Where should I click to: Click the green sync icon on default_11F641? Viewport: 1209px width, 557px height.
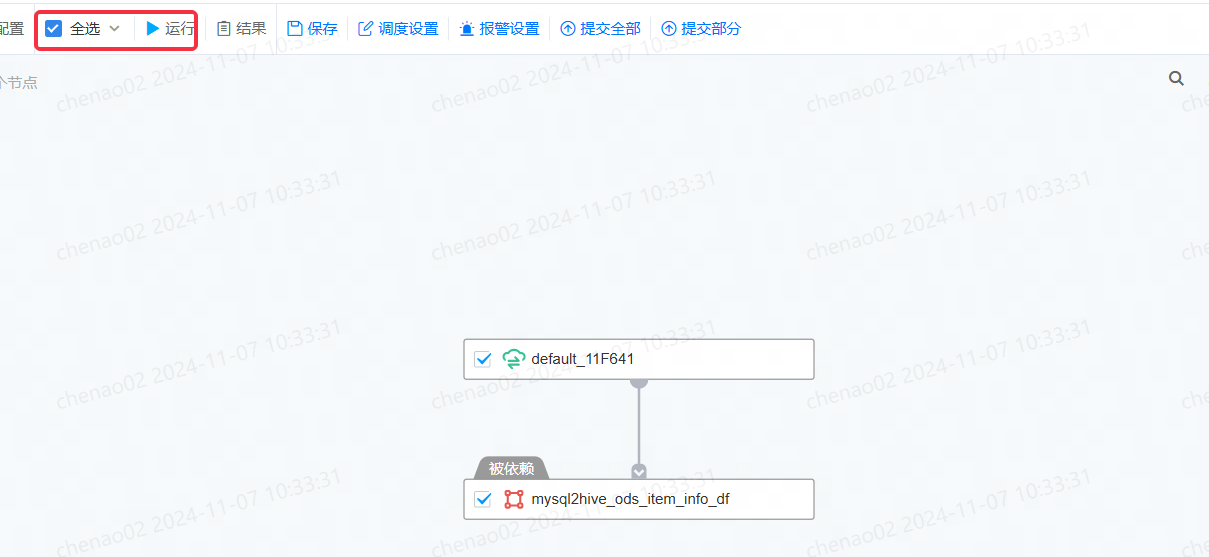click(514, 359)
